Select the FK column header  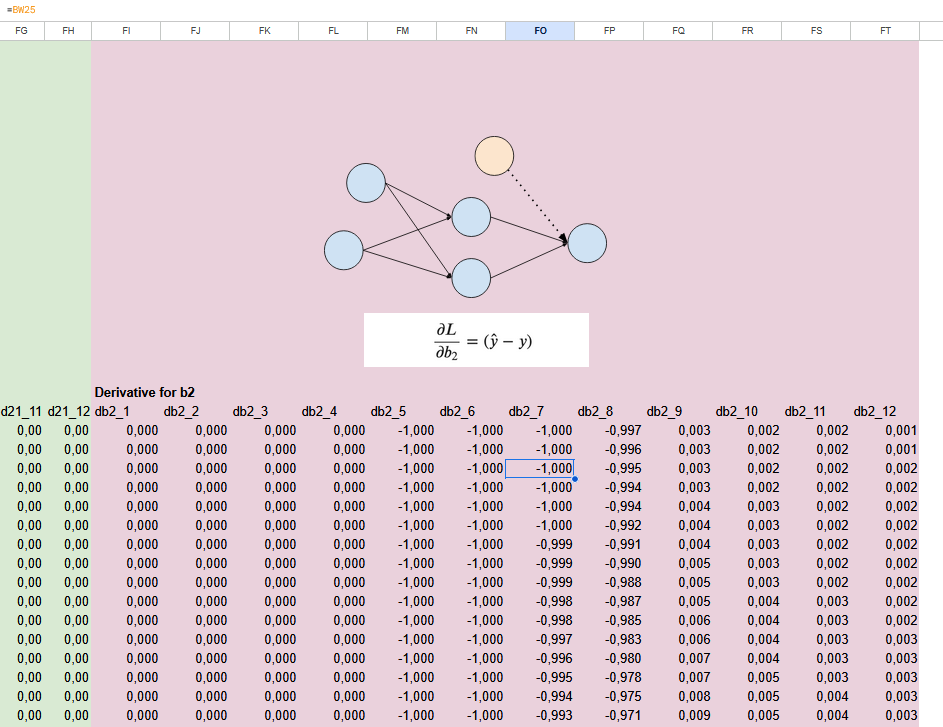(264, 31)
